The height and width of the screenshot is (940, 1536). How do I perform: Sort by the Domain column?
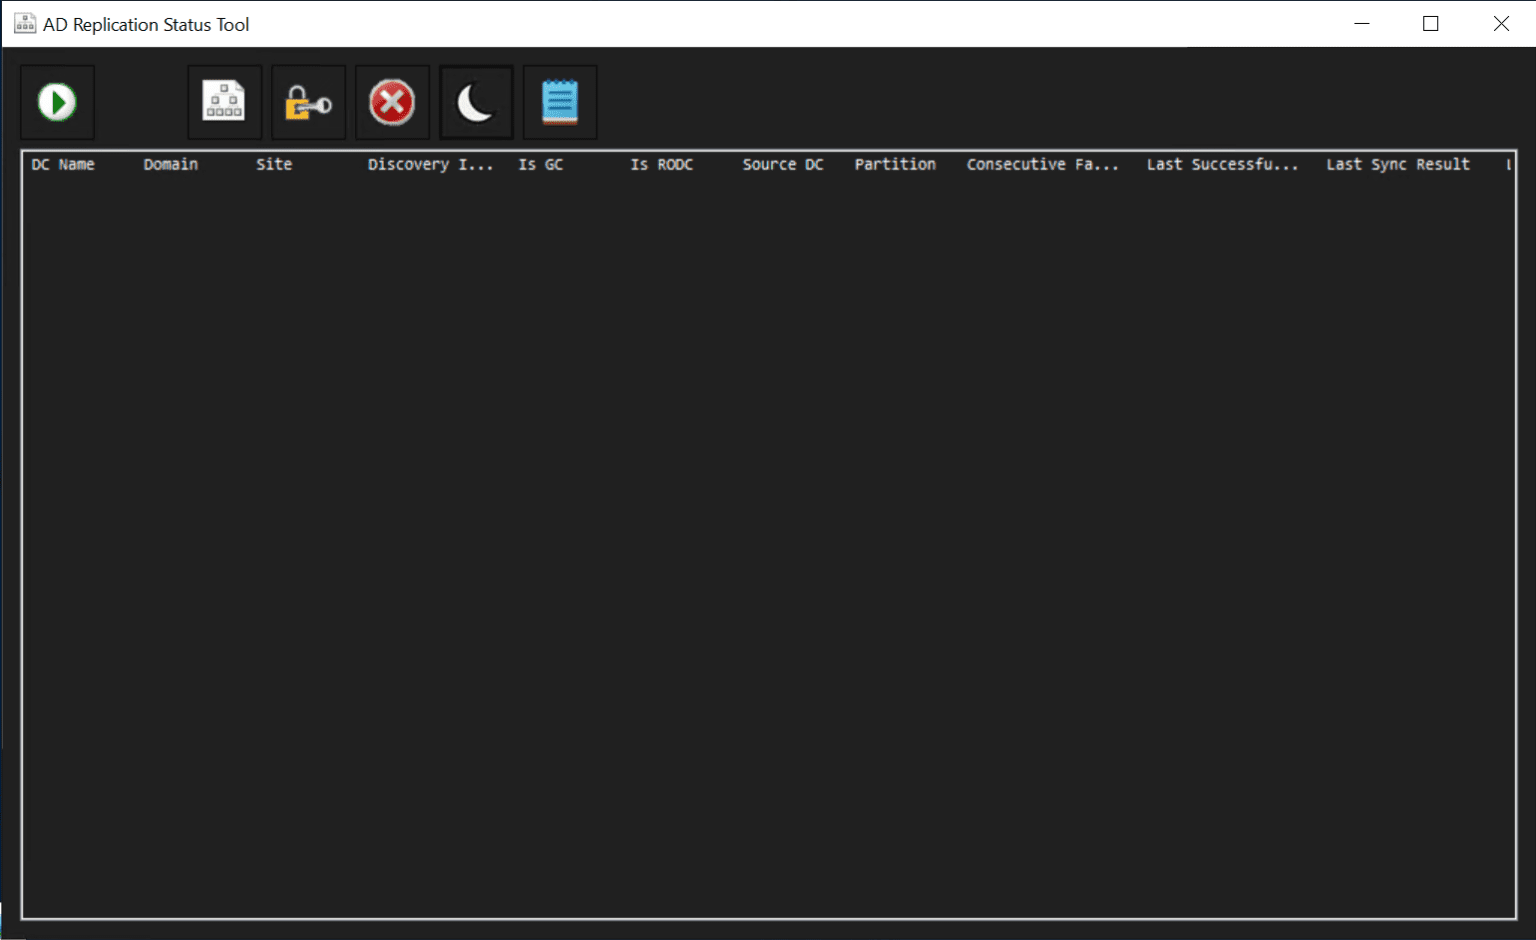coord(170,164)
